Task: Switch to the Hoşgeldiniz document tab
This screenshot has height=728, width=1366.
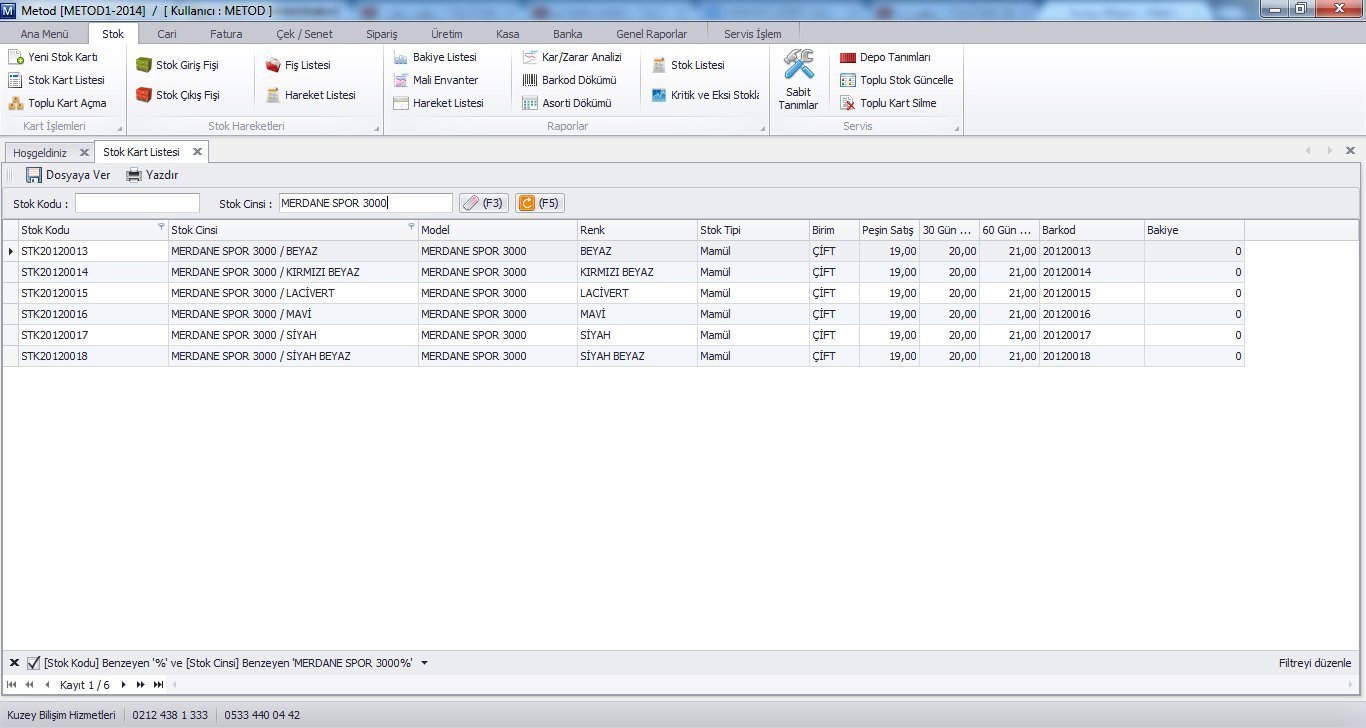Action: (x=40, y=152)
